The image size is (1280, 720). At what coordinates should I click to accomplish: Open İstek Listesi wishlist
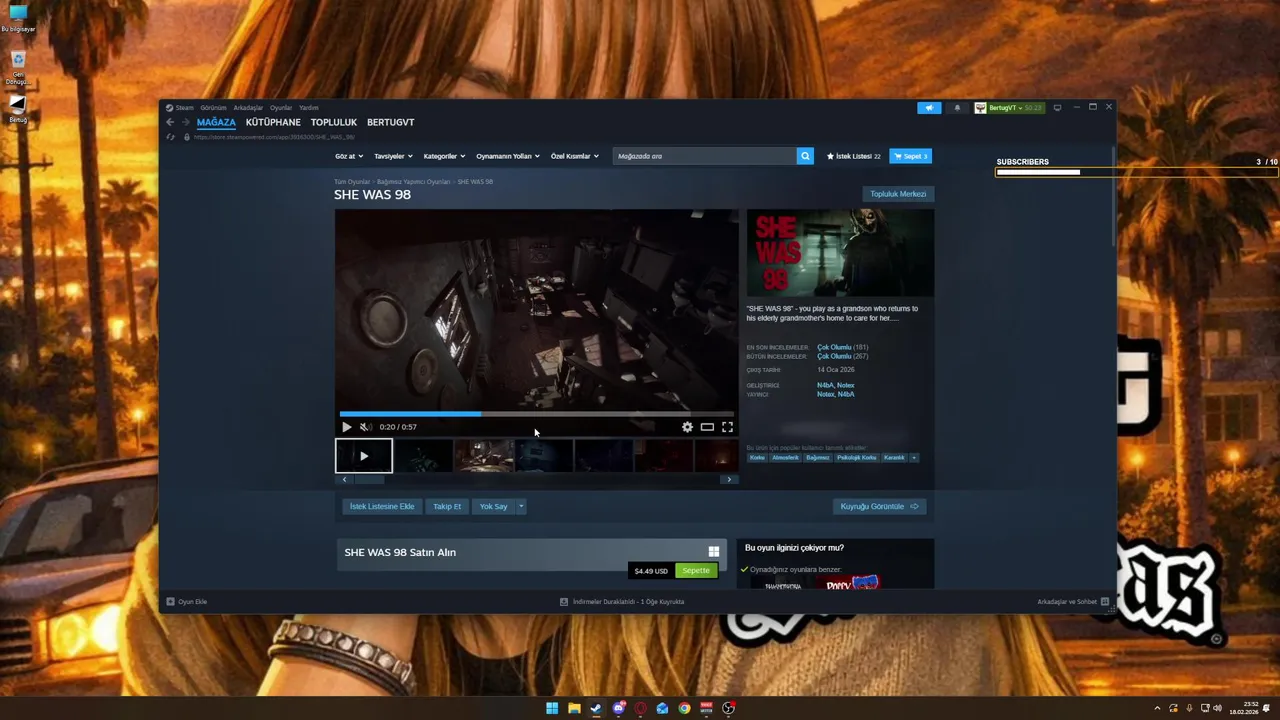click(854, 156)
